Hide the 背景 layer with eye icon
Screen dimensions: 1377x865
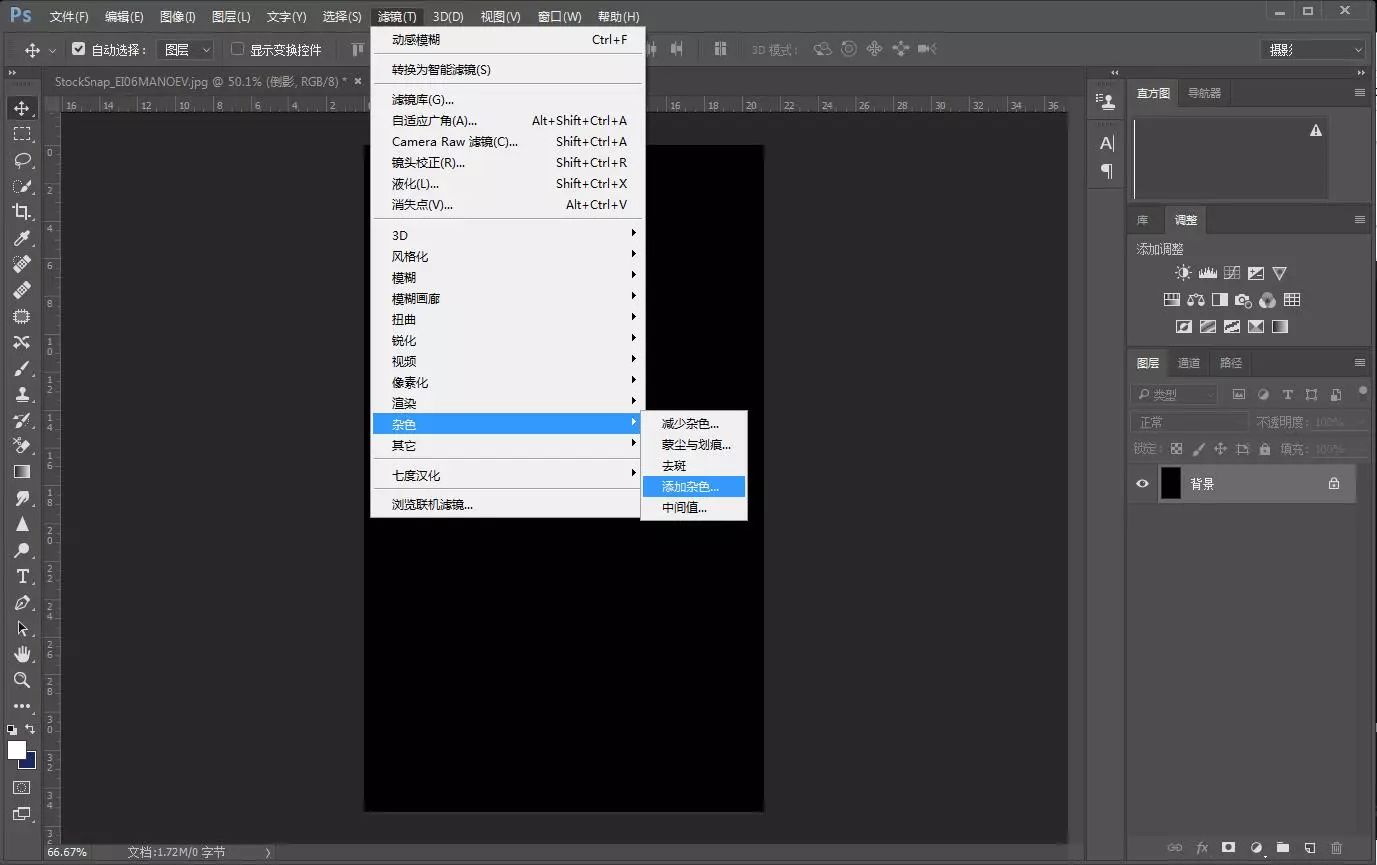click(x=1142, y=484)
